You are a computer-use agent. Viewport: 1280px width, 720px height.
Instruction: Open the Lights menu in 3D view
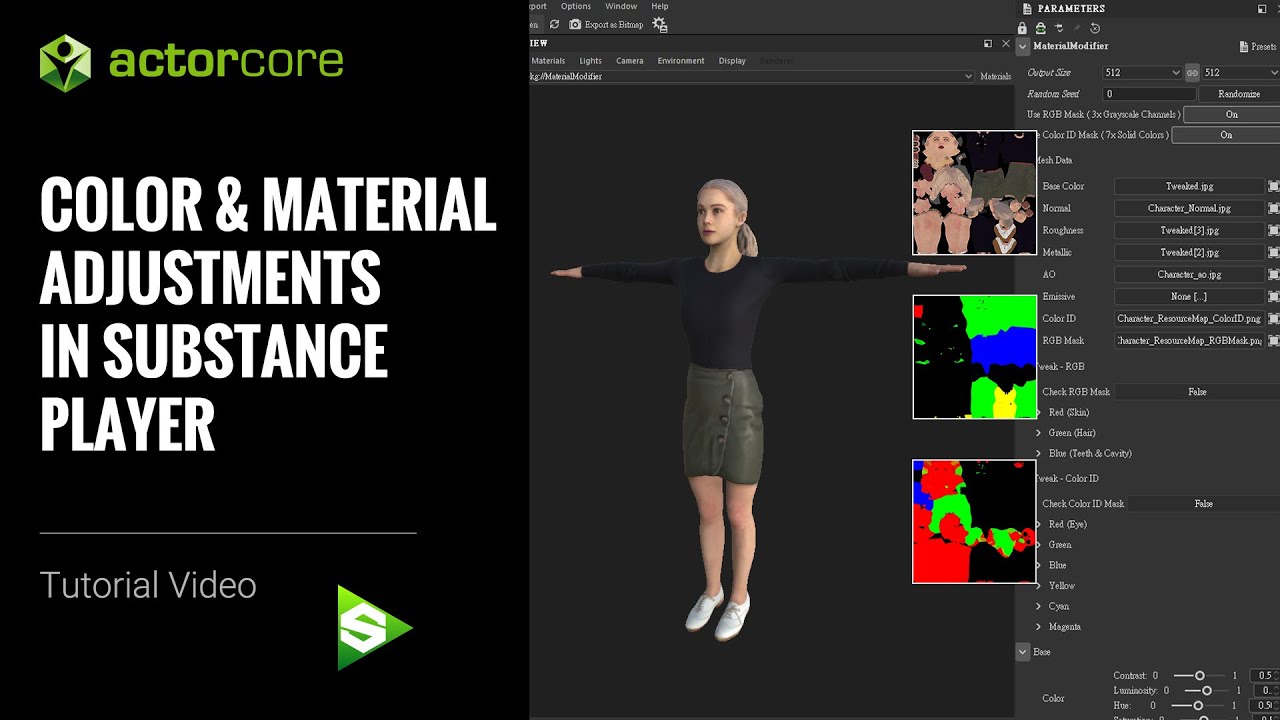[x=590, y=61]
